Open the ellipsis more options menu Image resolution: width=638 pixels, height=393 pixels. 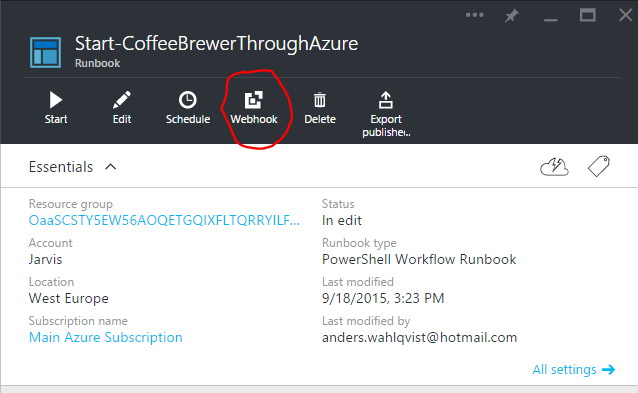pos(474,15)
